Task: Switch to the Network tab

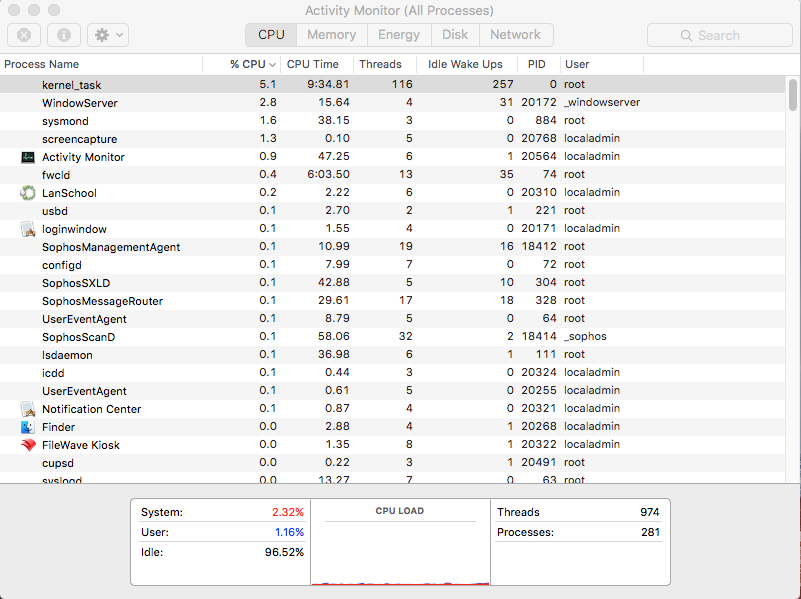Action: pos(515,35)
